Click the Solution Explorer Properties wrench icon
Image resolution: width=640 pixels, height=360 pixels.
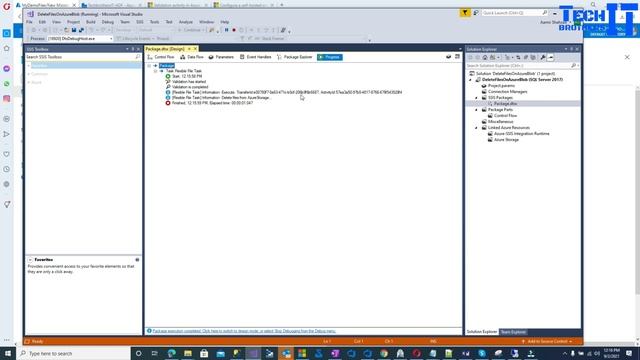(x=543, y=58)
